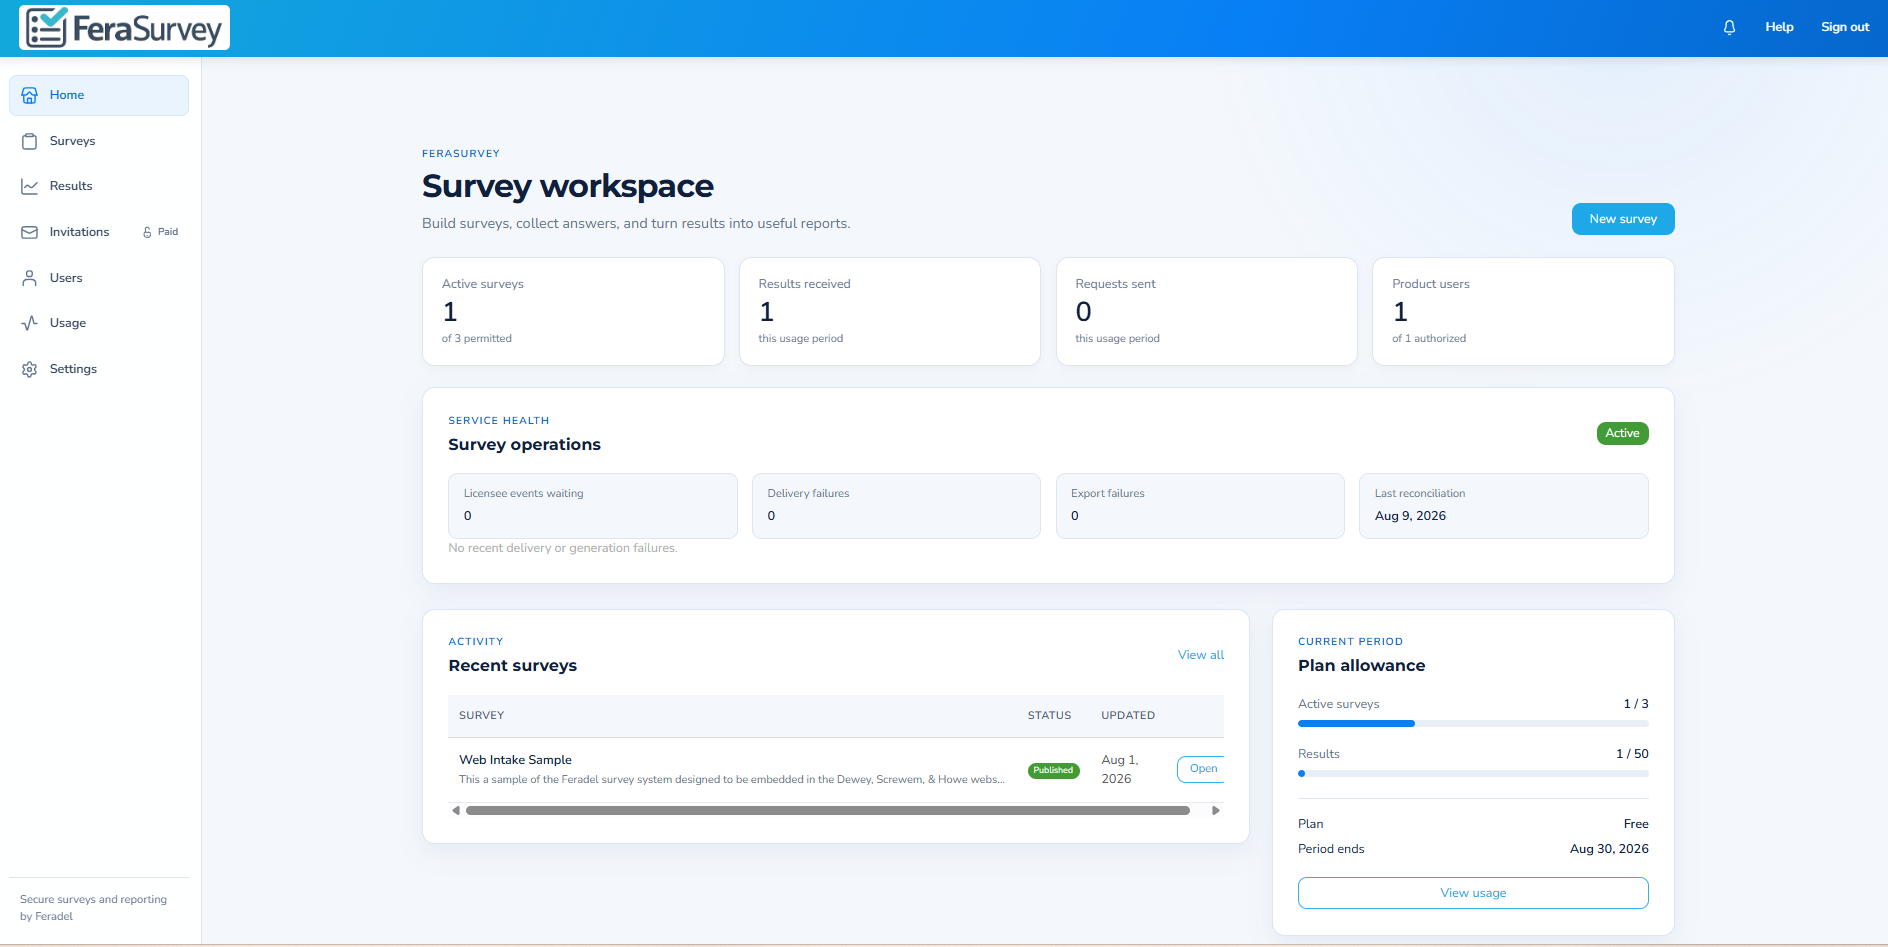Image resolution: width=1888 pixels, height=947 pixels.
Task: Click the Results chart icon
Action: (x=30, y=186)
